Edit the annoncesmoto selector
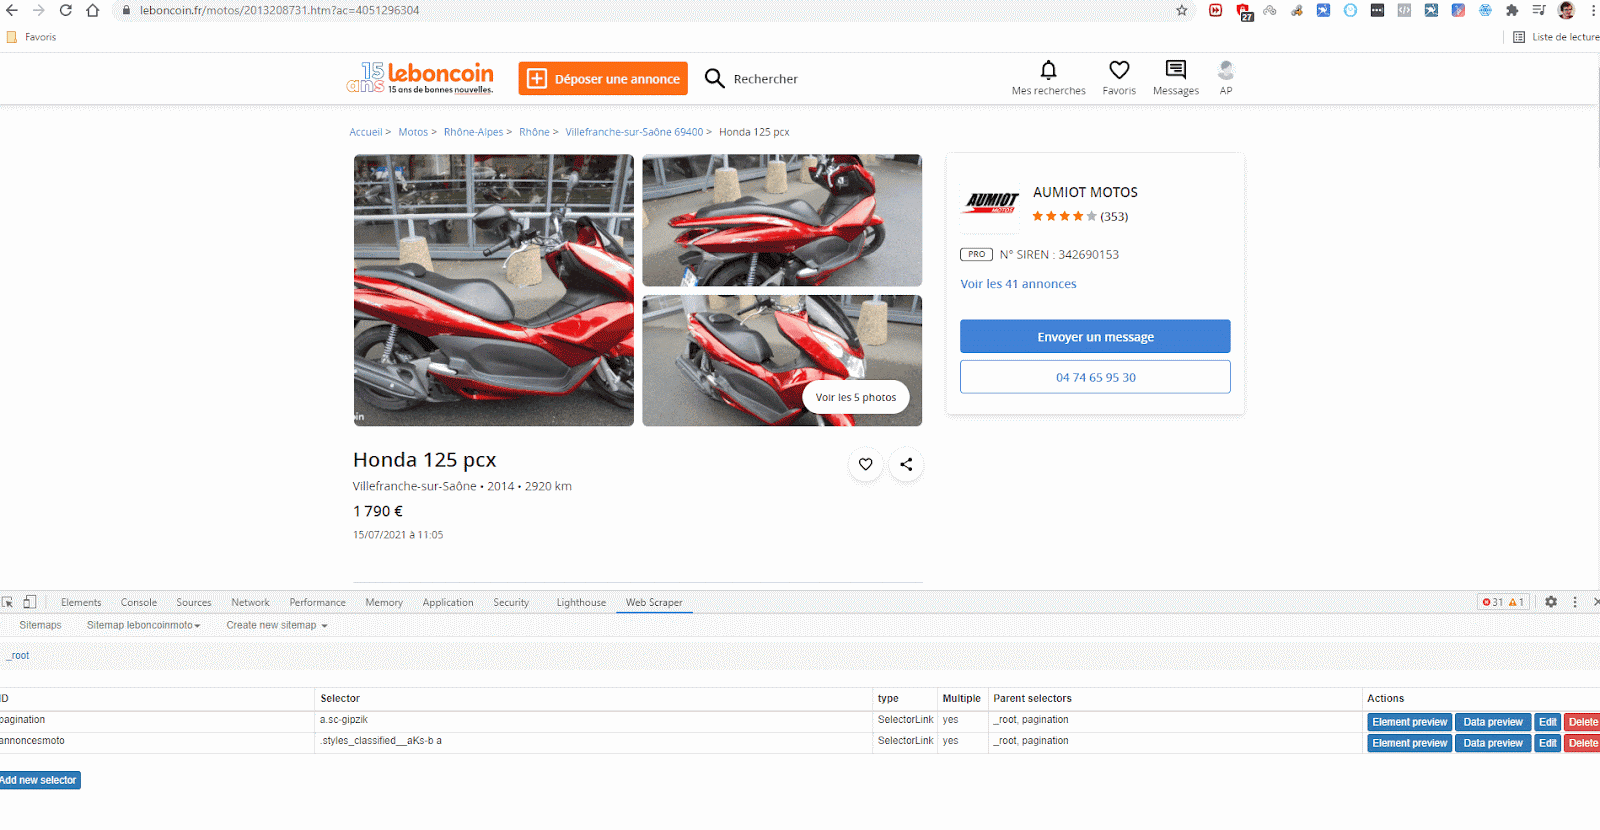The image size is (1600, 830). tap(1548, 743)
